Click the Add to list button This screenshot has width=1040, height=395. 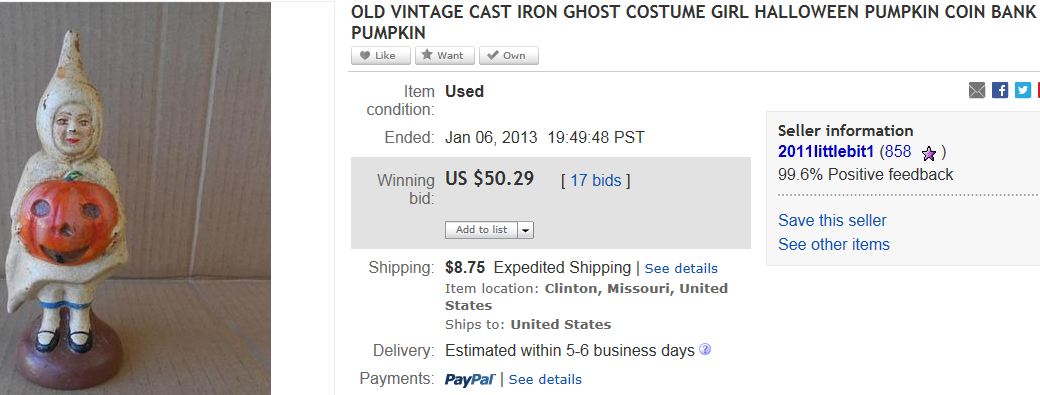[x=482, y=230]
